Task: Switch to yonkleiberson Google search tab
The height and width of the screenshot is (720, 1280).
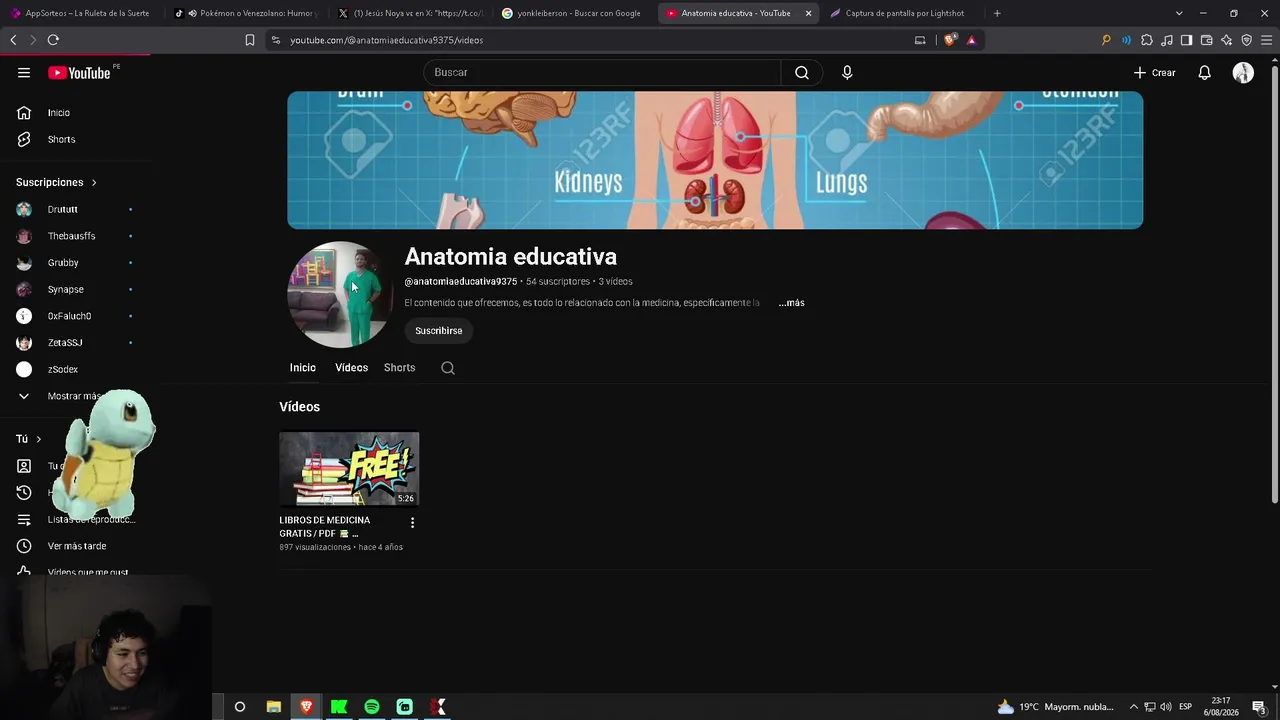Action: pos(574,13)
